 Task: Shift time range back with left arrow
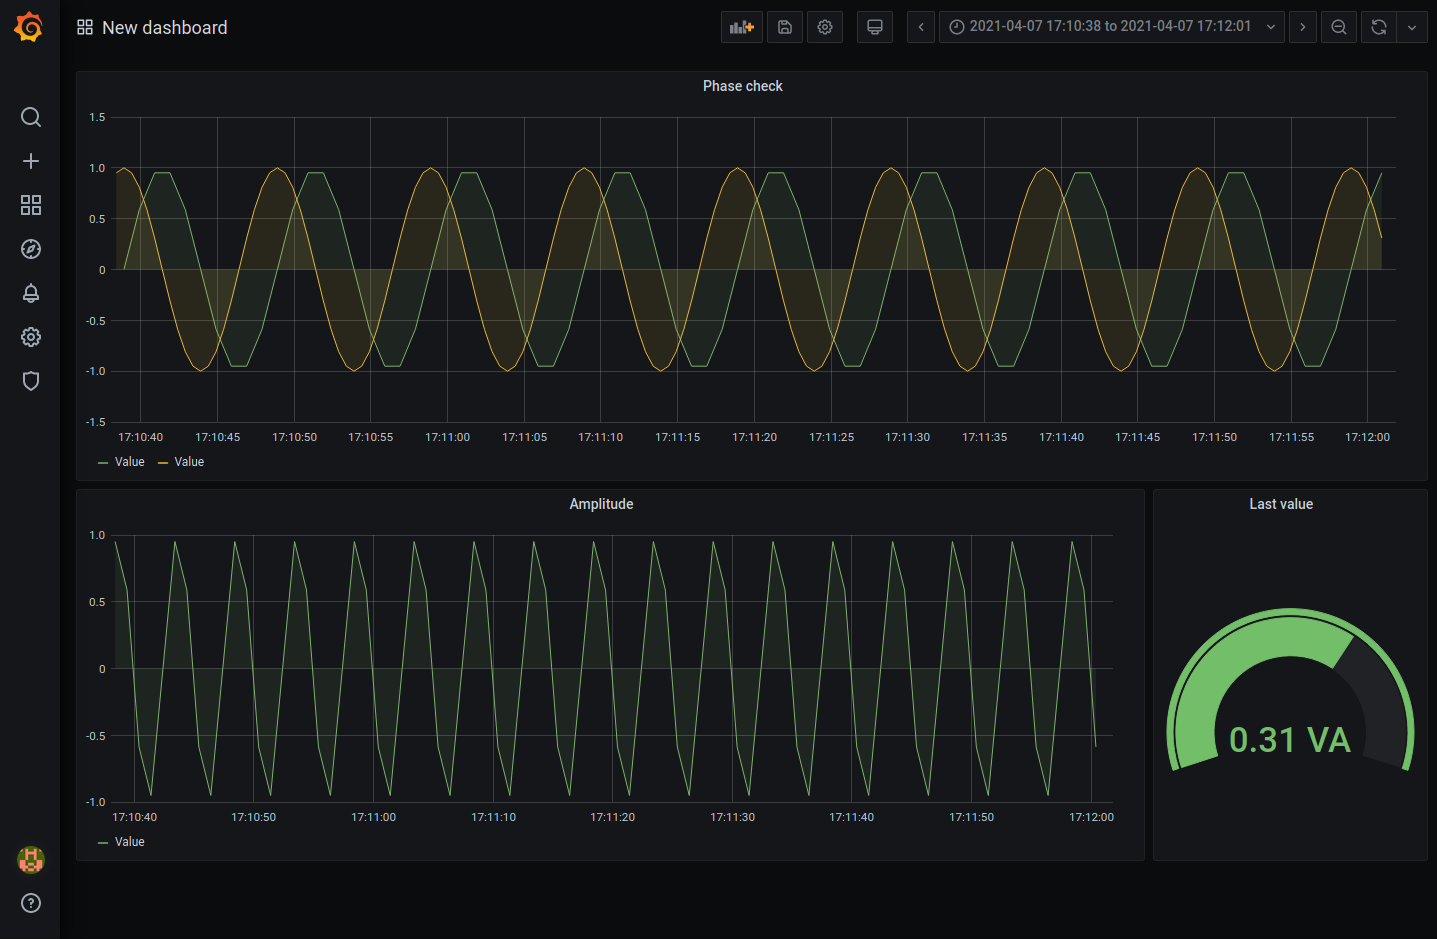920,26
